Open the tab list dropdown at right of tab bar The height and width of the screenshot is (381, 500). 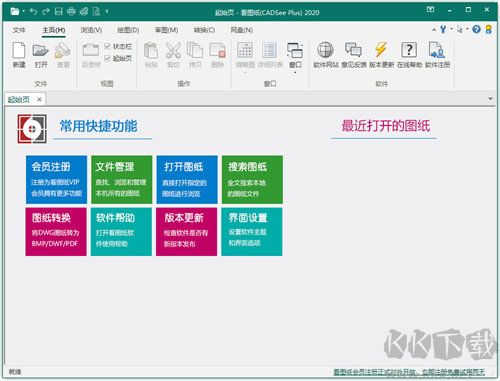click(x=490, y=99)
